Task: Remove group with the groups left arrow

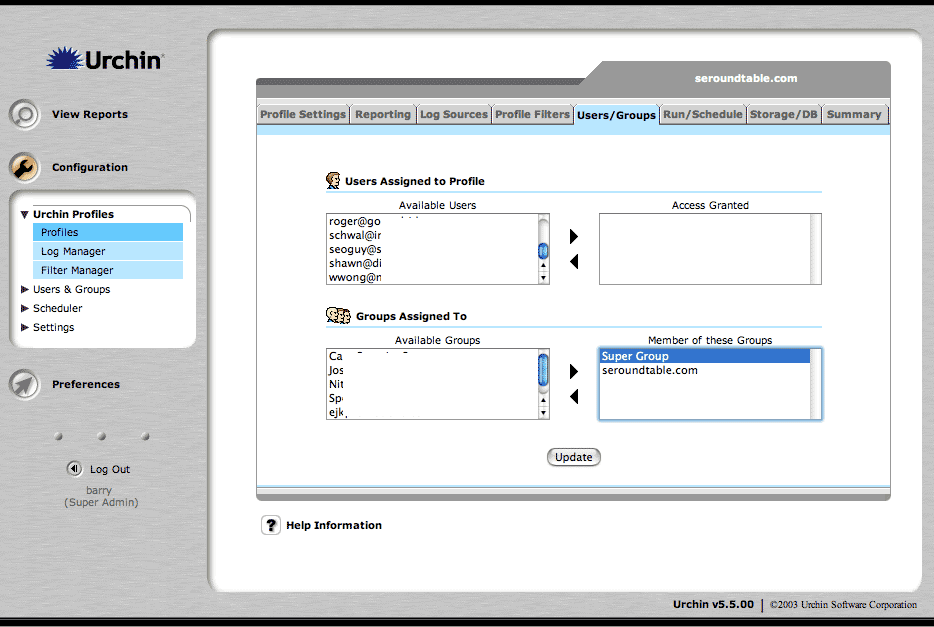Action: point(574,397)
